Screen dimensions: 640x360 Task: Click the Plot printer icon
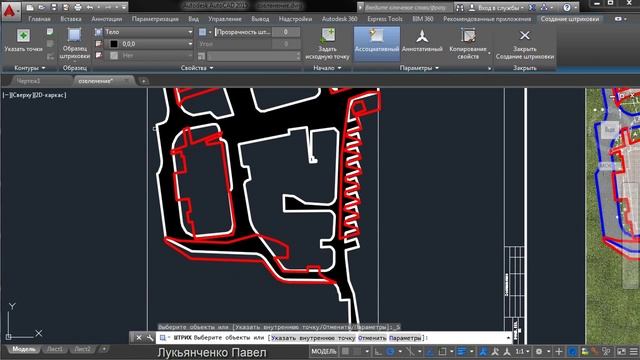point(78,7)
